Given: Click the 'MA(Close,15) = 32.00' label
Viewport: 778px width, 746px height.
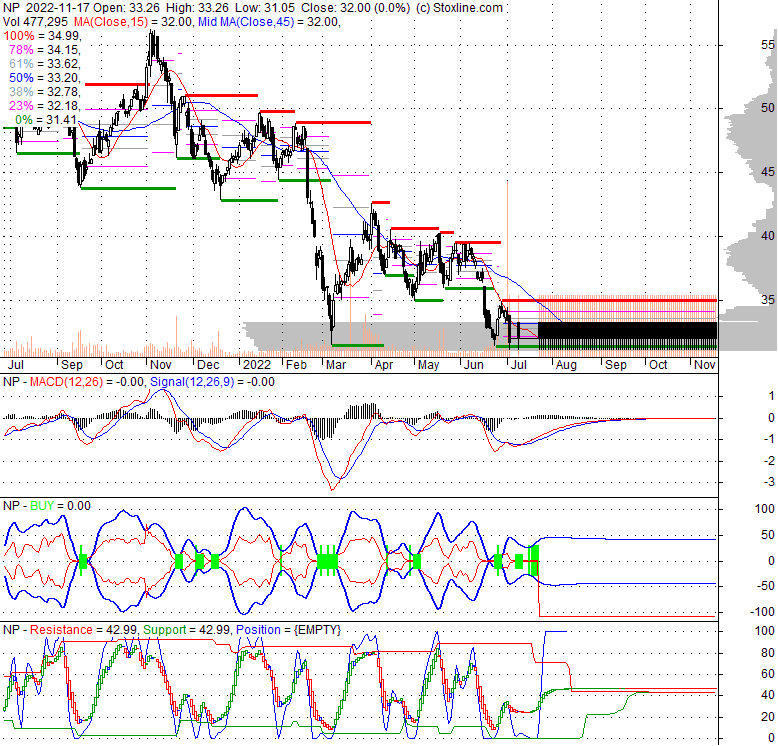Looking at the screenshot, I should click(134, 22).
